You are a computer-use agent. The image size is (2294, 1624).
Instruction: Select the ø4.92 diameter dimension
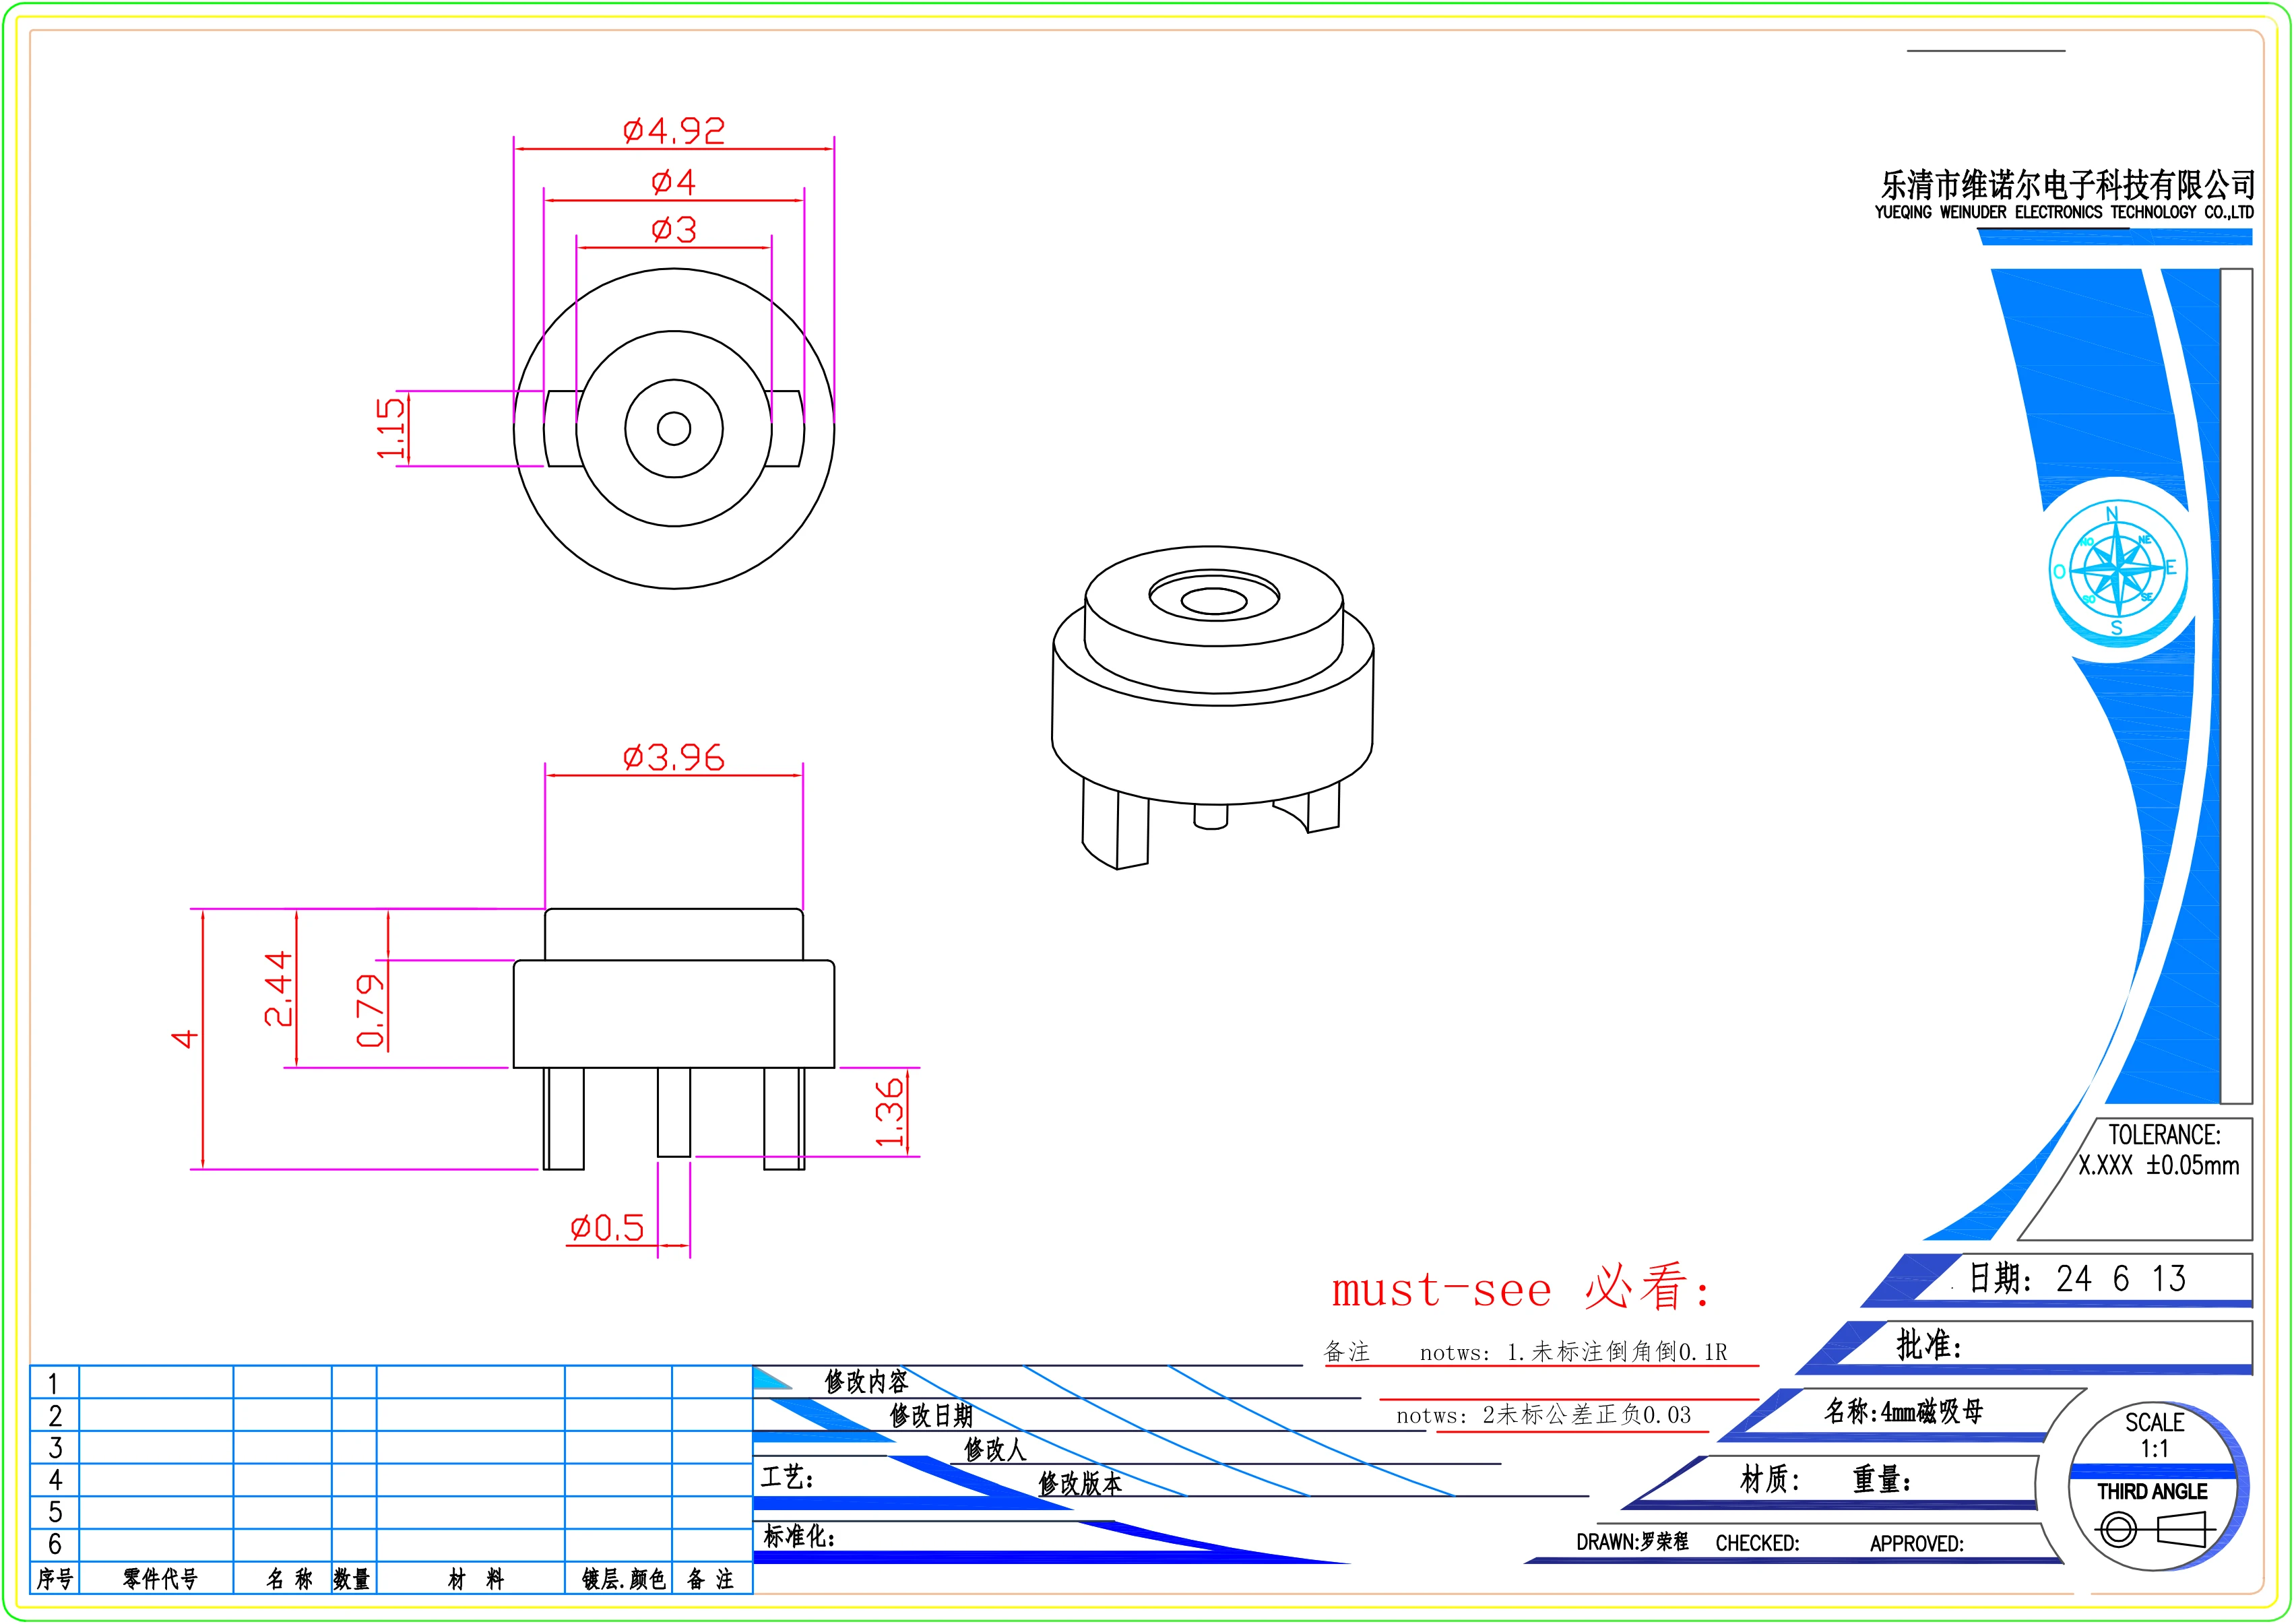click(x=673, y=131)
